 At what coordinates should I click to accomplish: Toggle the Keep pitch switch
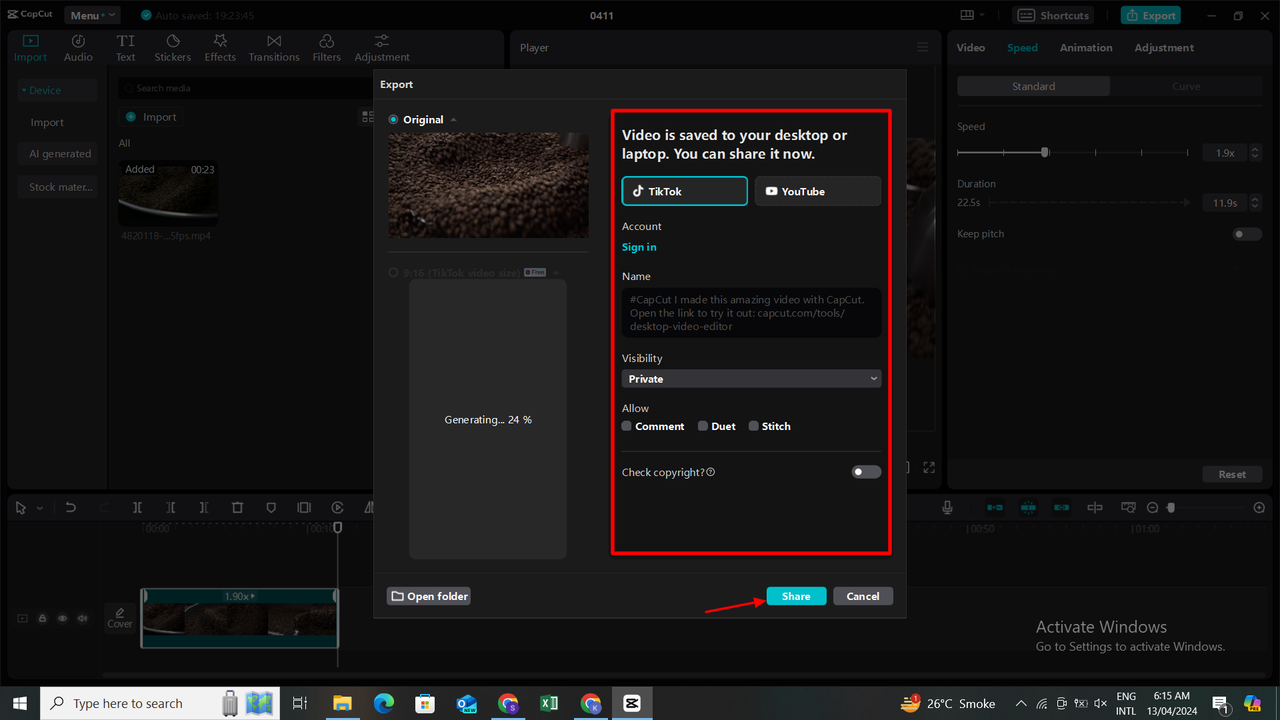click(x=1247, y=233)
